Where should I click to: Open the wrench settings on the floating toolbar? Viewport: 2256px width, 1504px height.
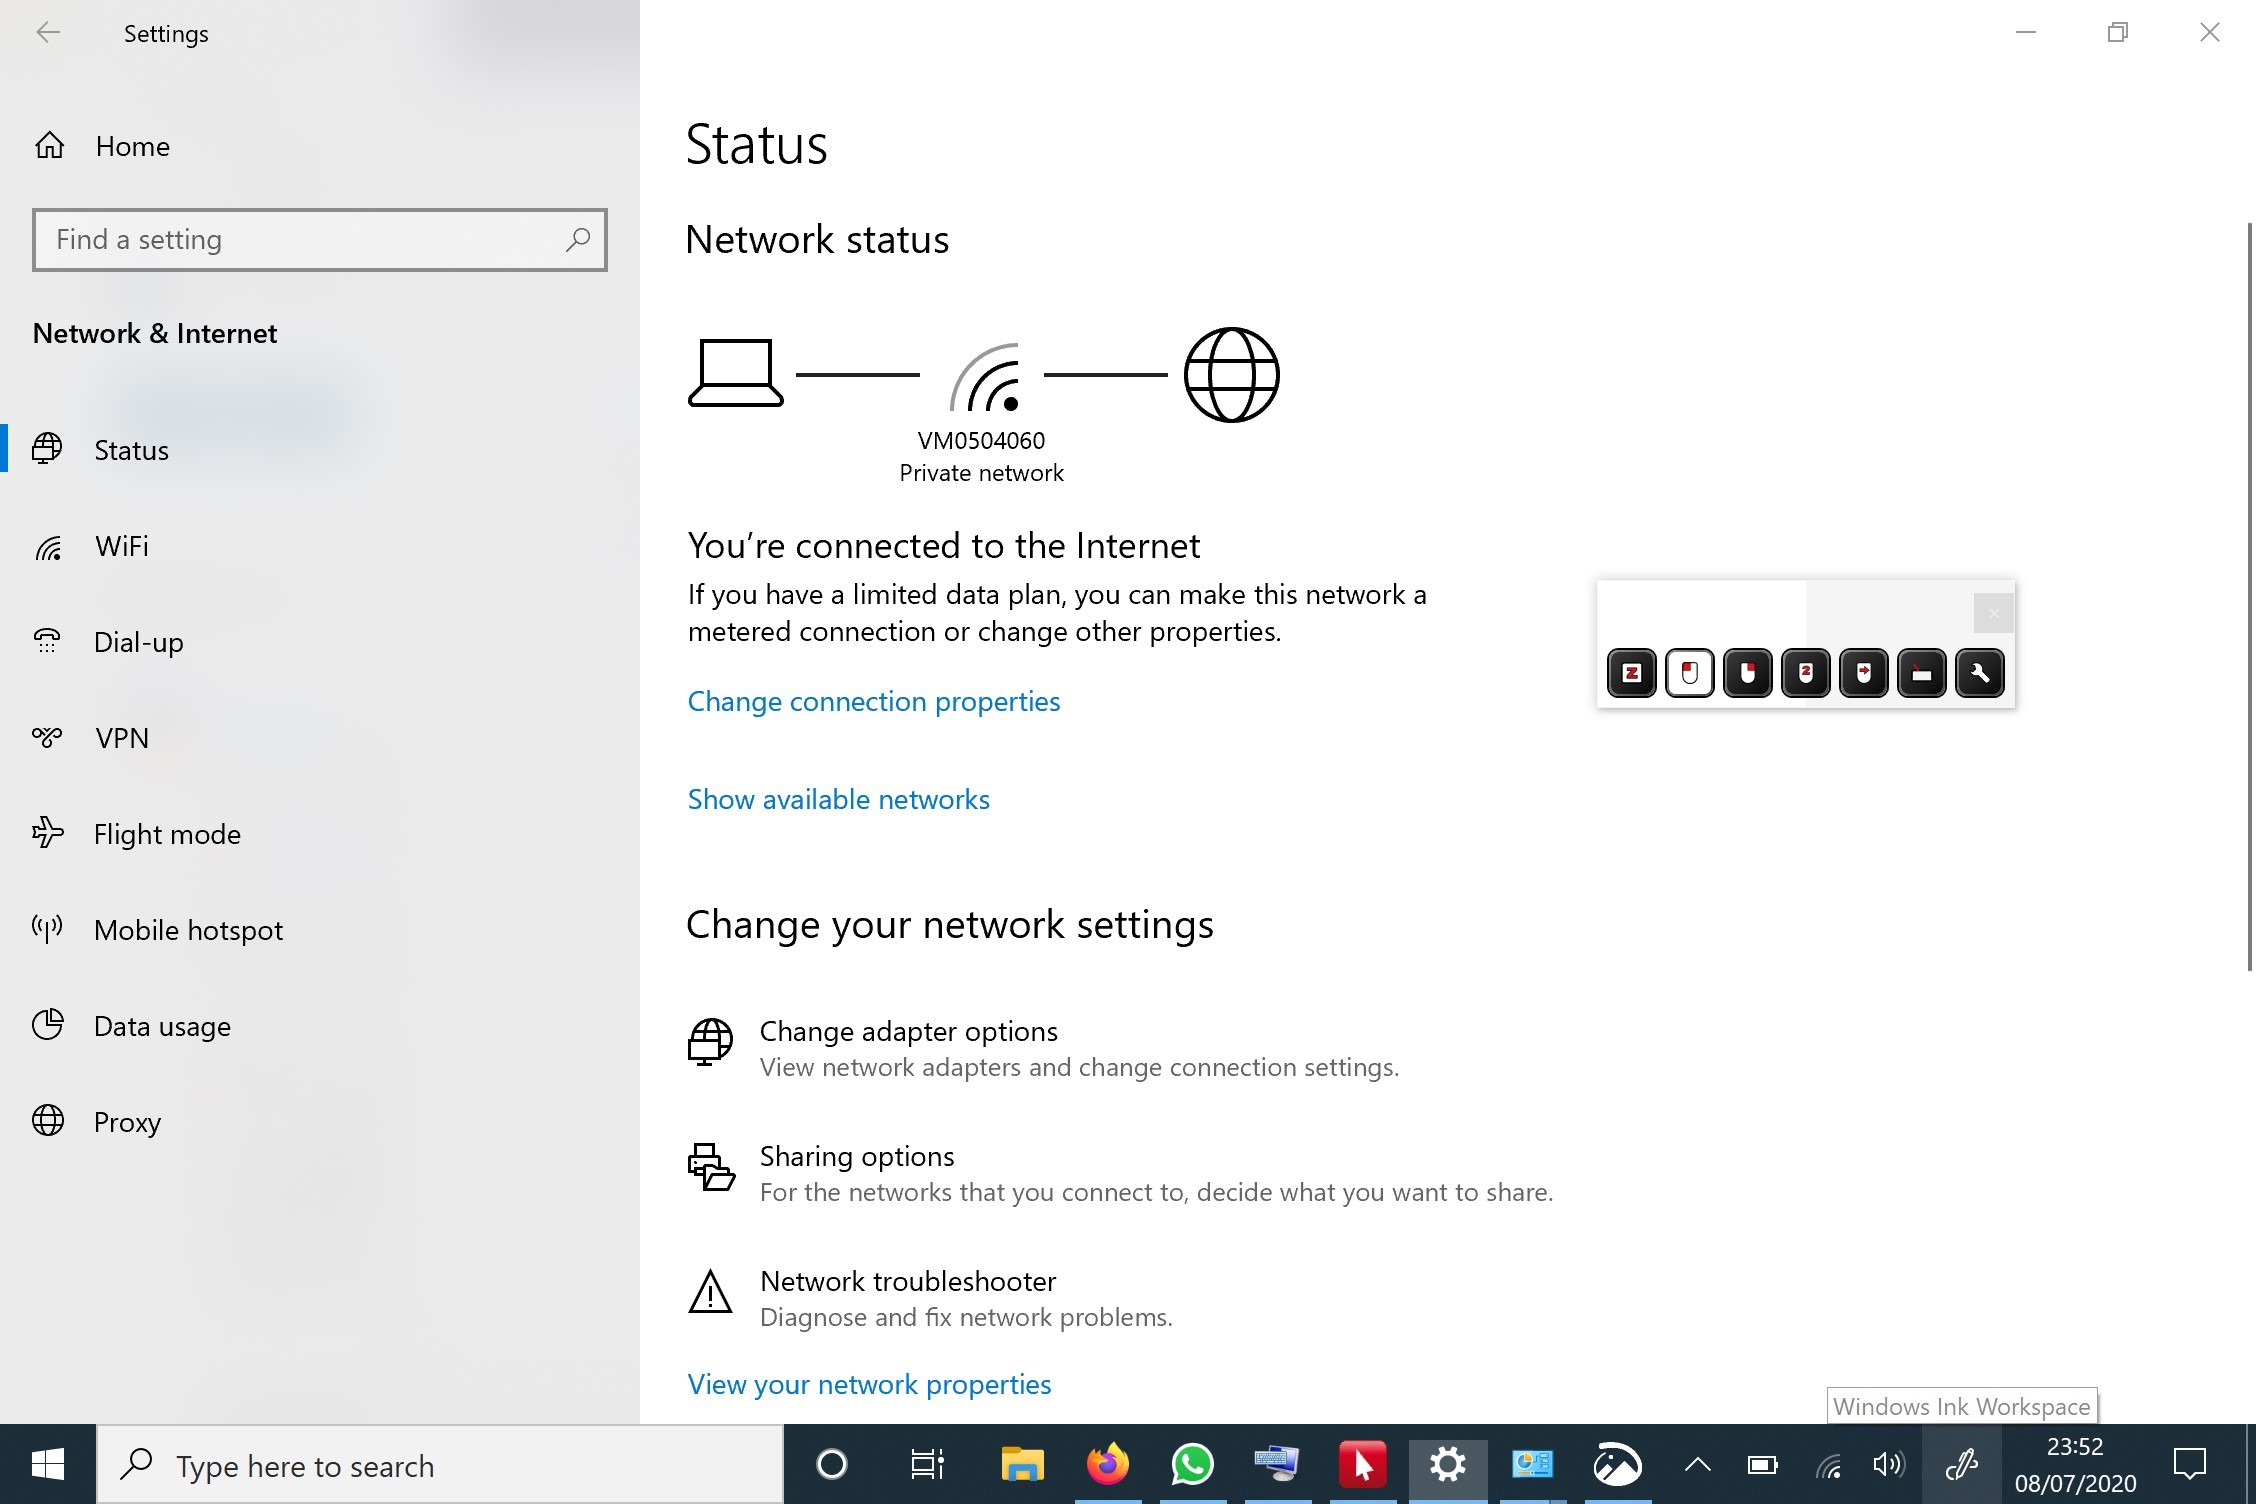1980,673
